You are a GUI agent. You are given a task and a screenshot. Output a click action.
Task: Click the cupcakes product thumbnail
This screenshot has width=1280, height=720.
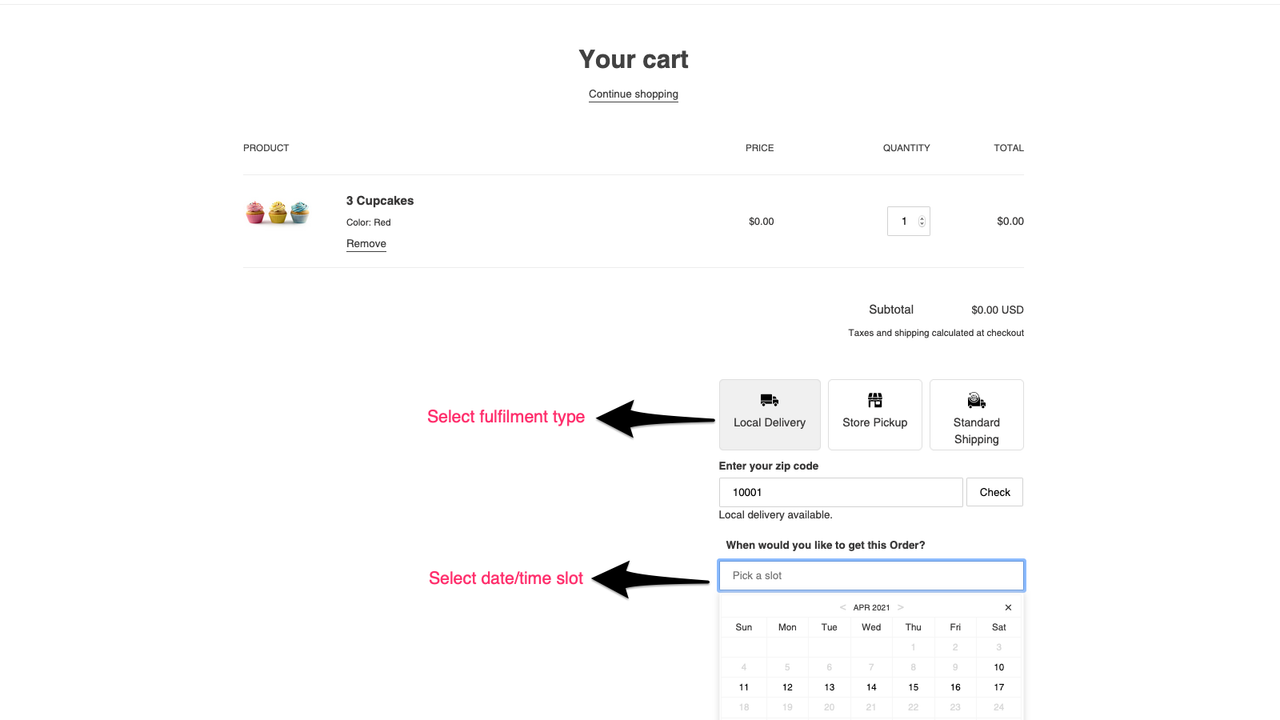tap(278, 213)
